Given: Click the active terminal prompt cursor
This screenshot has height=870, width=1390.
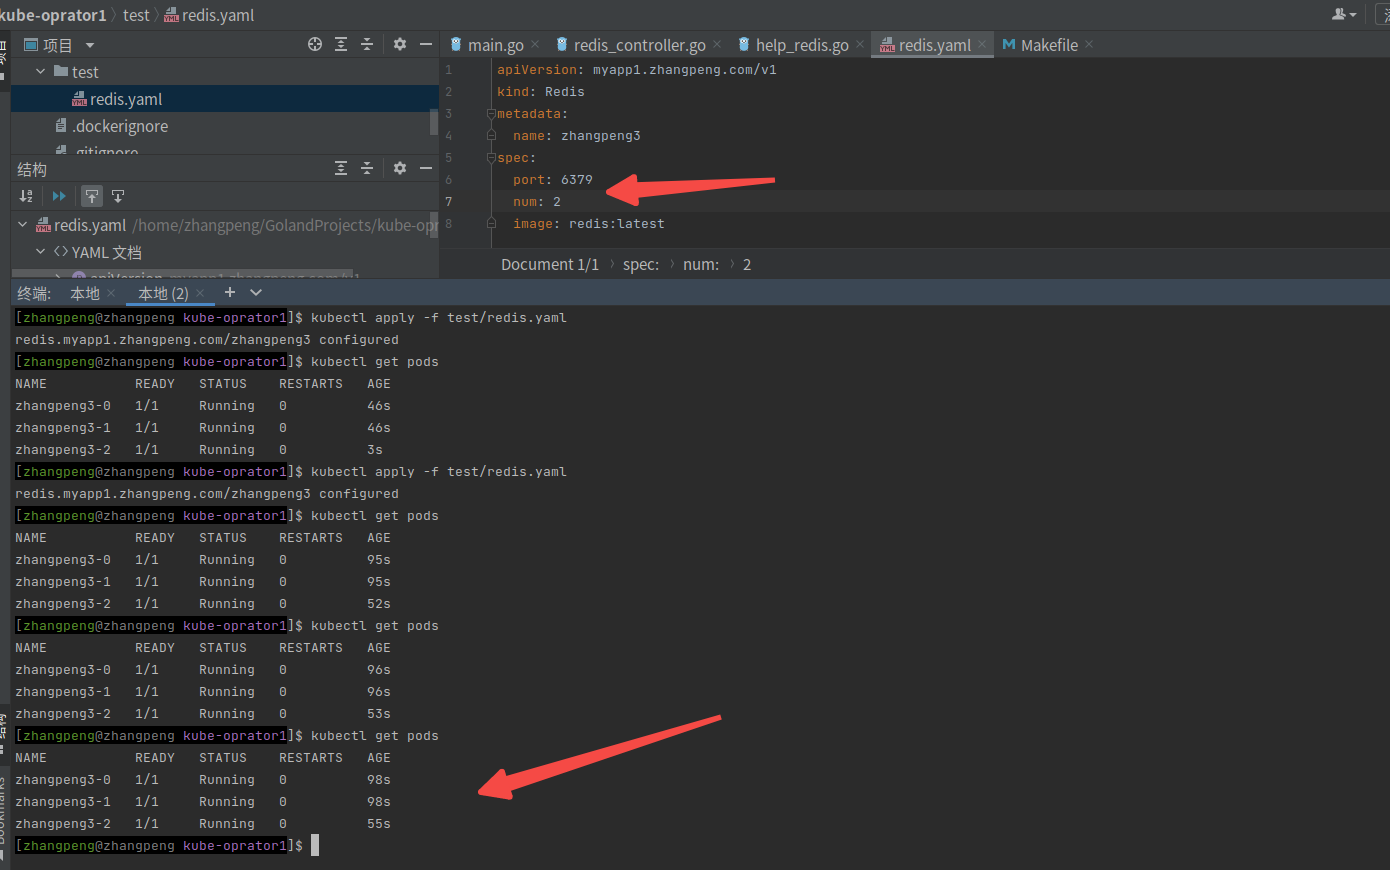Looking at the screenshot, I should 315,846.
